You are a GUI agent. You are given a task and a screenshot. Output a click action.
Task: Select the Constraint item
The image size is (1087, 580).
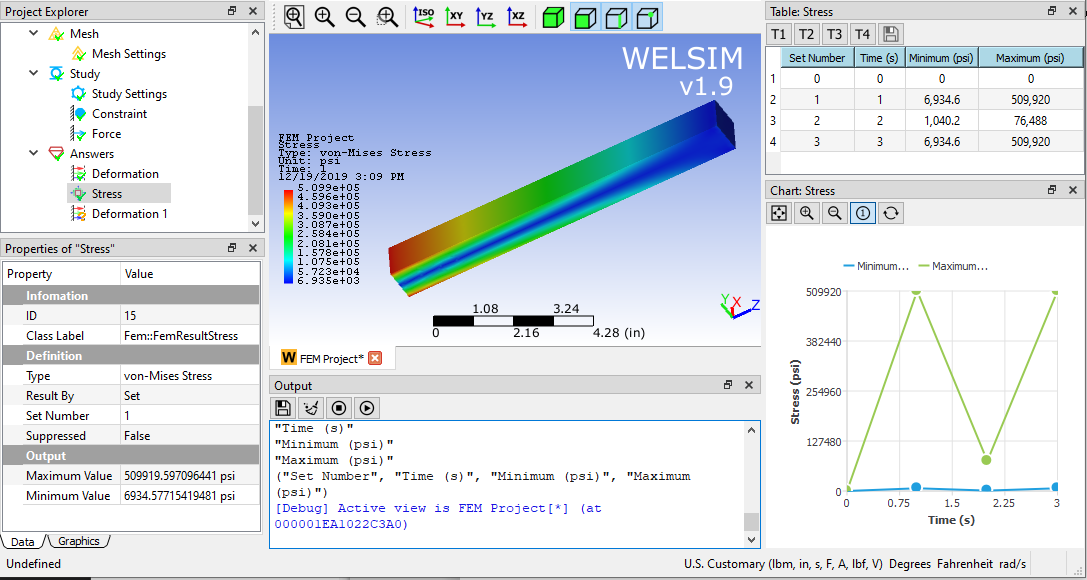click(x=119, y=114)
